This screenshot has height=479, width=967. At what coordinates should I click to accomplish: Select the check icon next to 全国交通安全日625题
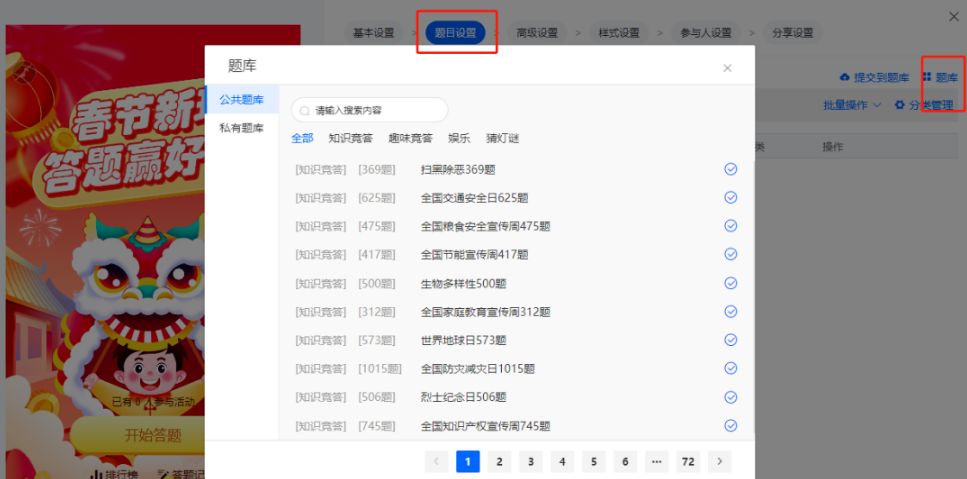coord(730,198)
